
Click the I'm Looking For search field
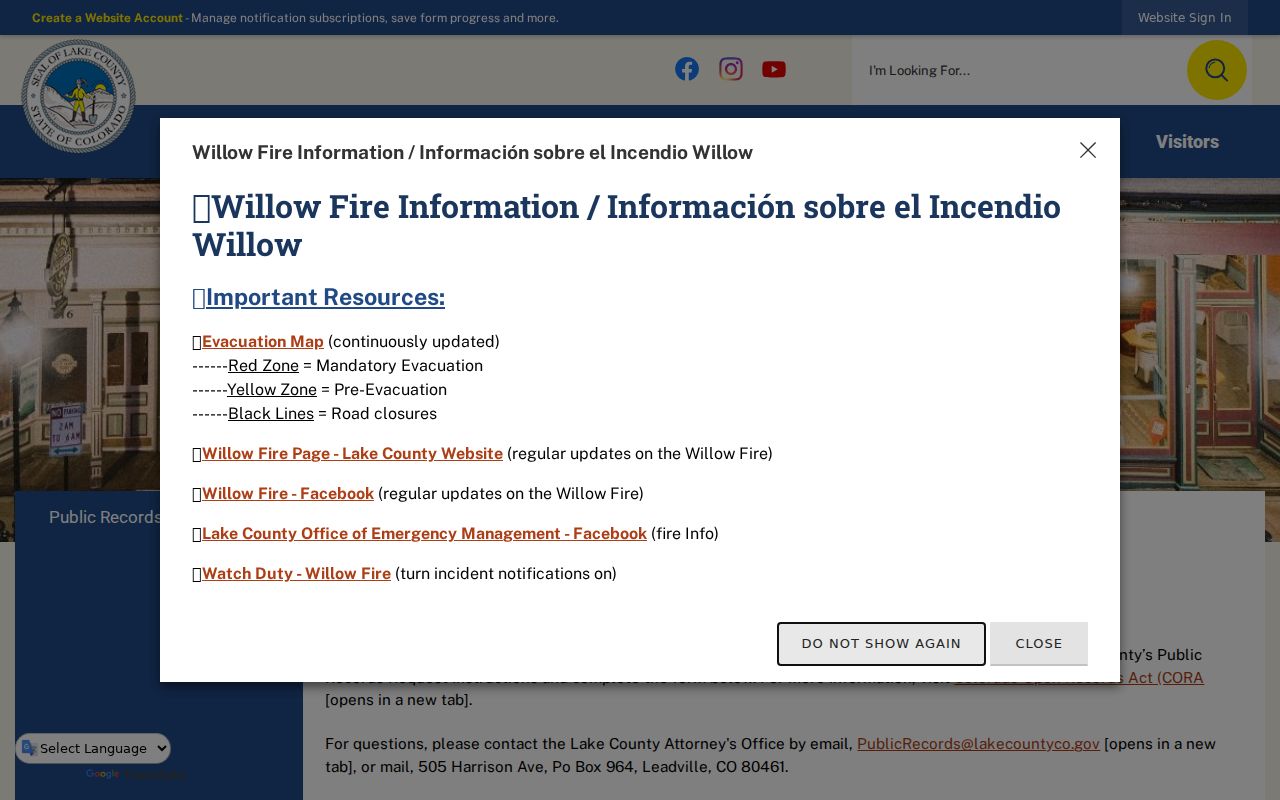point(1020,70)
